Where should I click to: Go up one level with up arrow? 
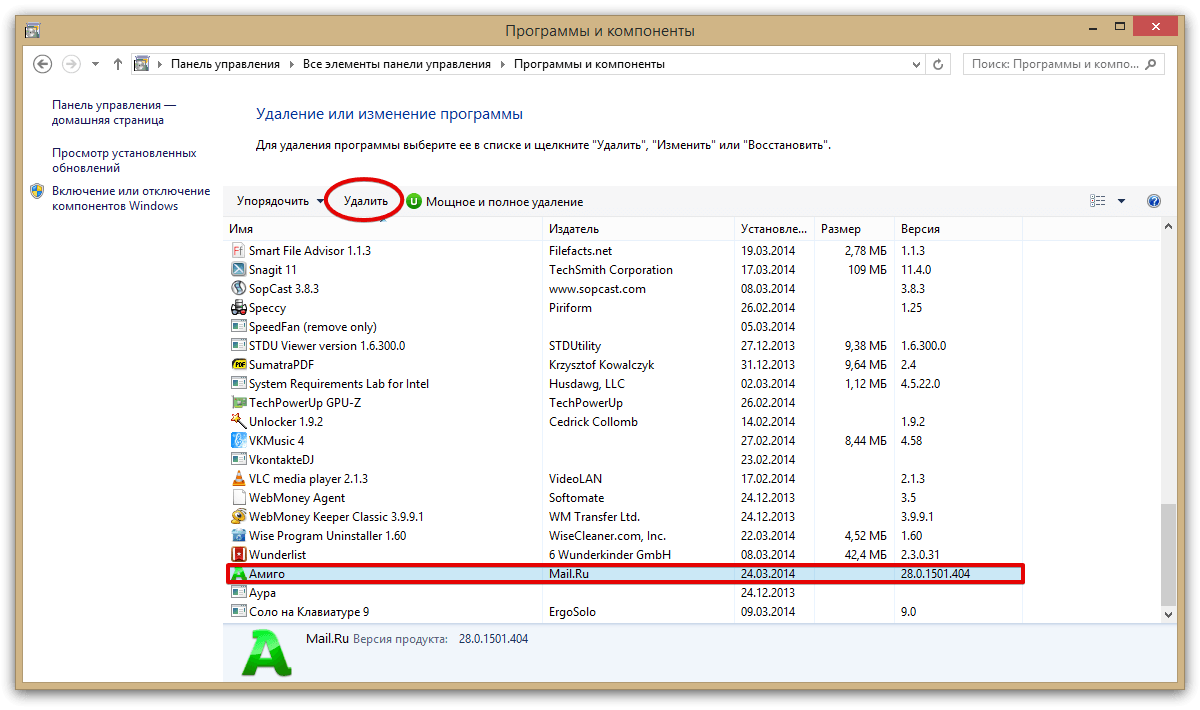coord(118,64)
